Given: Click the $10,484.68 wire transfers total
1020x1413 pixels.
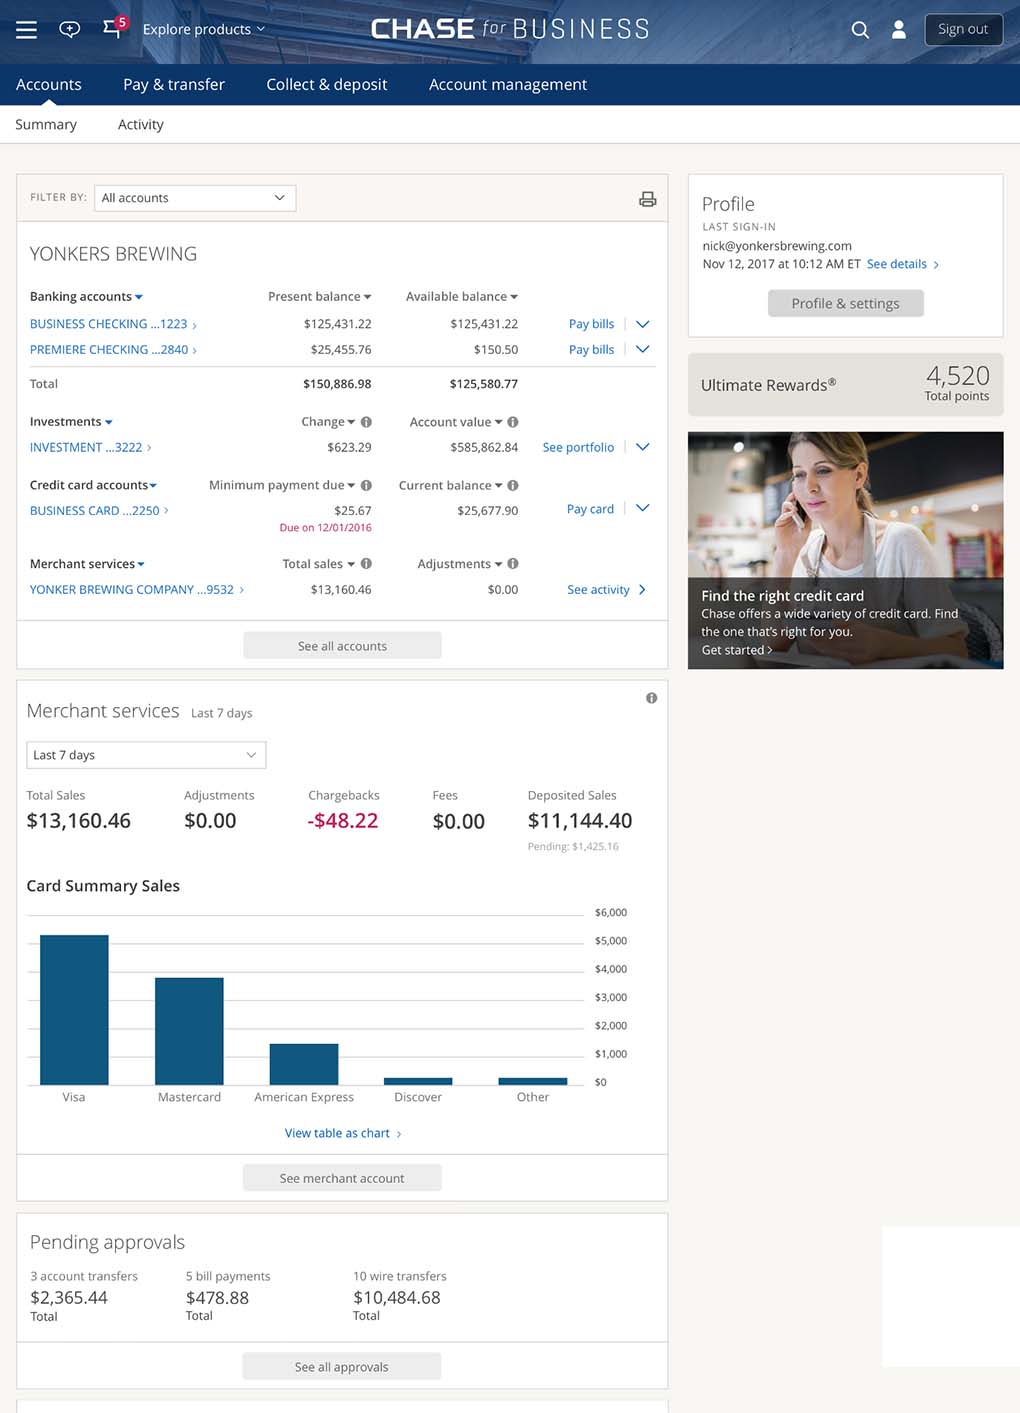Looking at the screenshot, I should (x=396, y=1298).
